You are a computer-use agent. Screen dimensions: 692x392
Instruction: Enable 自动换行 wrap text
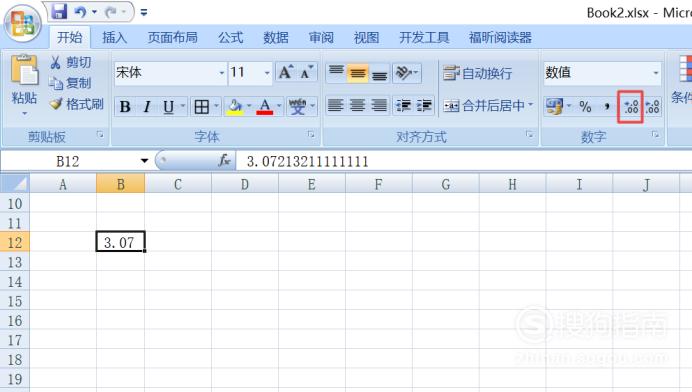click(x=478, y=73)
